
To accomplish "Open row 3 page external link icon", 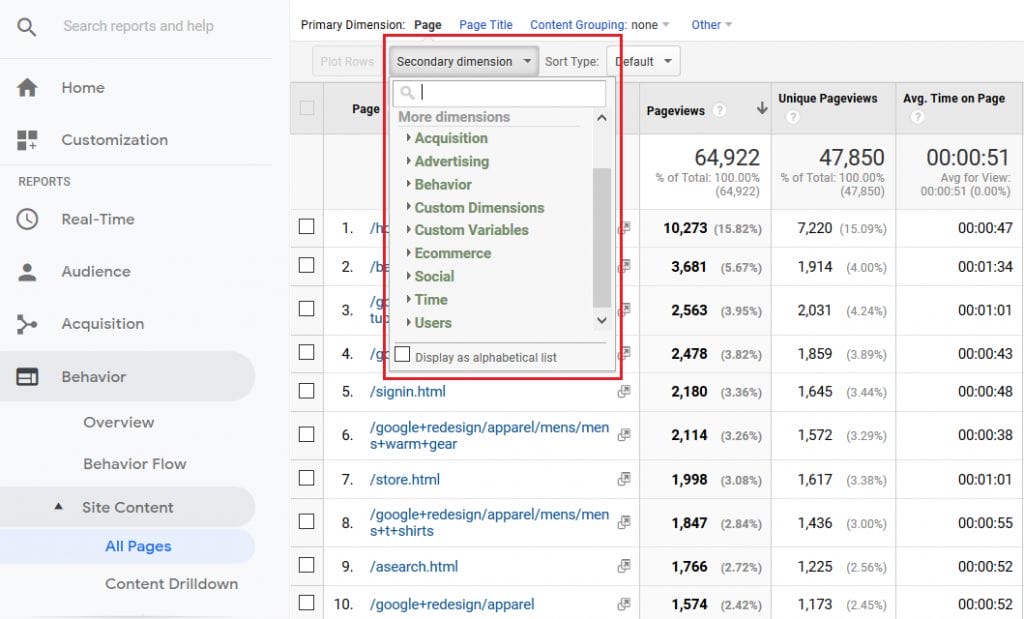I will [625, 309].
